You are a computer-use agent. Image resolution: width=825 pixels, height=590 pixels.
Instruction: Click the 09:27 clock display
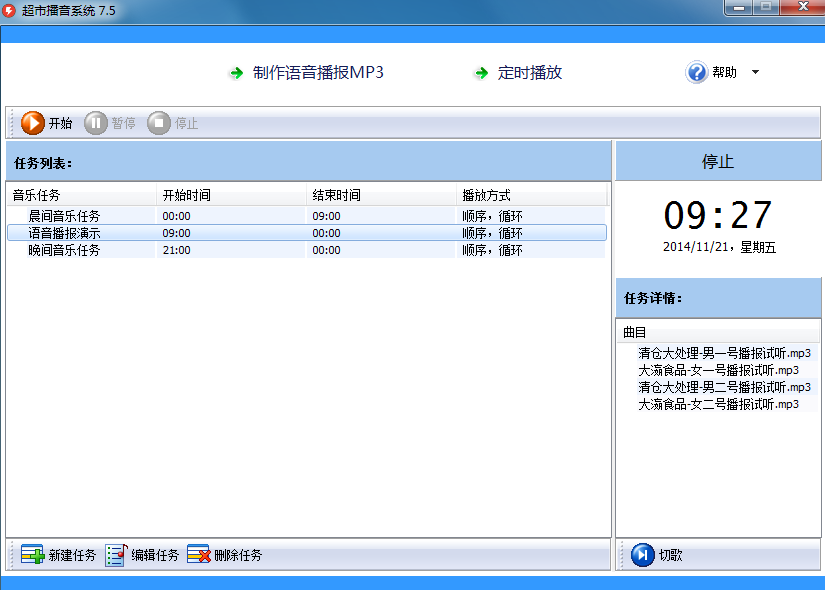[x=718, y=215]
